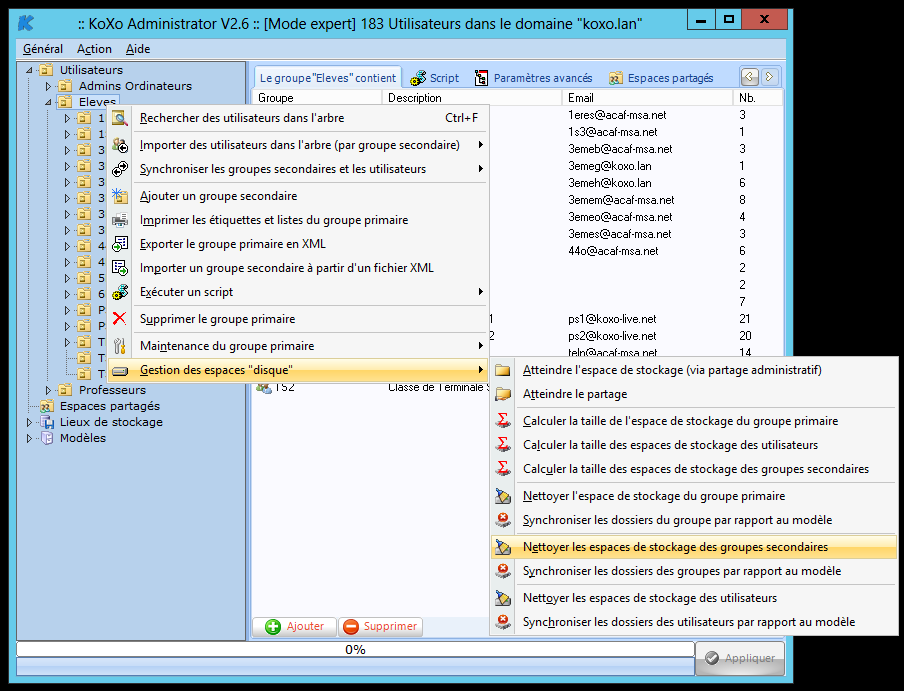
Task: Open the Général menu
Action: tap(43, 49)
